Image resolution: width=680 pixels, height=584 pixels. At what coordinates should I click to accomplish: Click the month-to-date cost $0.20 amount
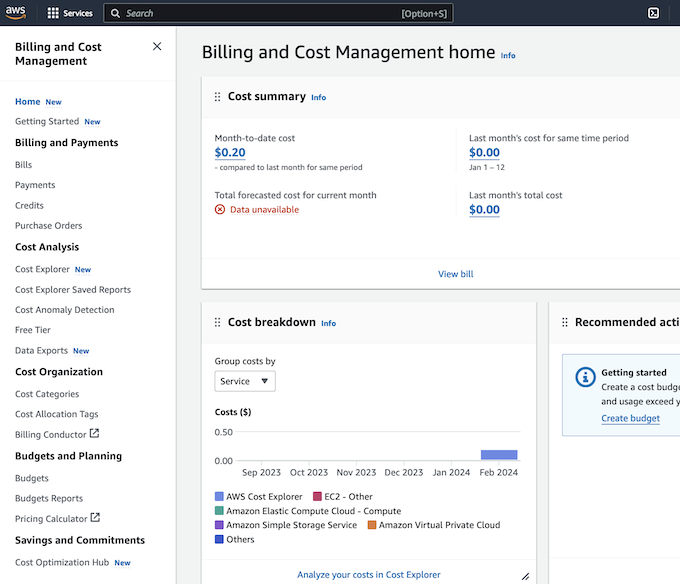(x=230, y=153)
